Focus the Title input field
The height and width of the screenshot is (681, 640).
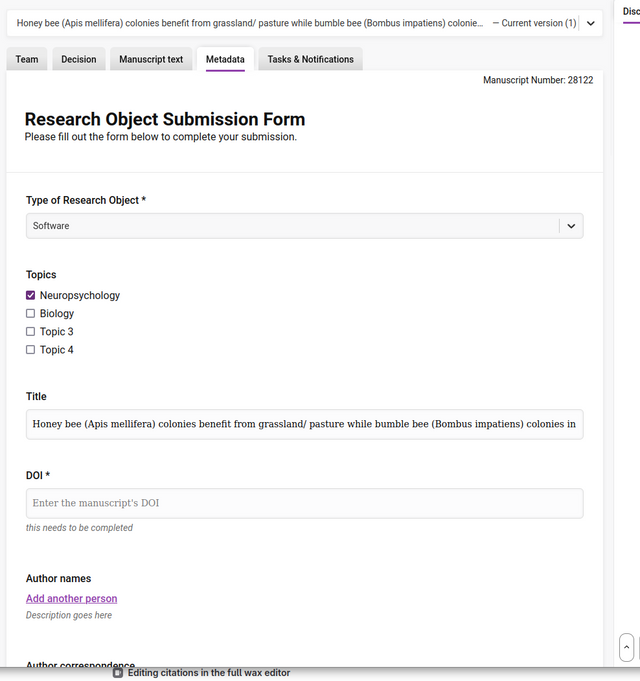tap(304, 424)
